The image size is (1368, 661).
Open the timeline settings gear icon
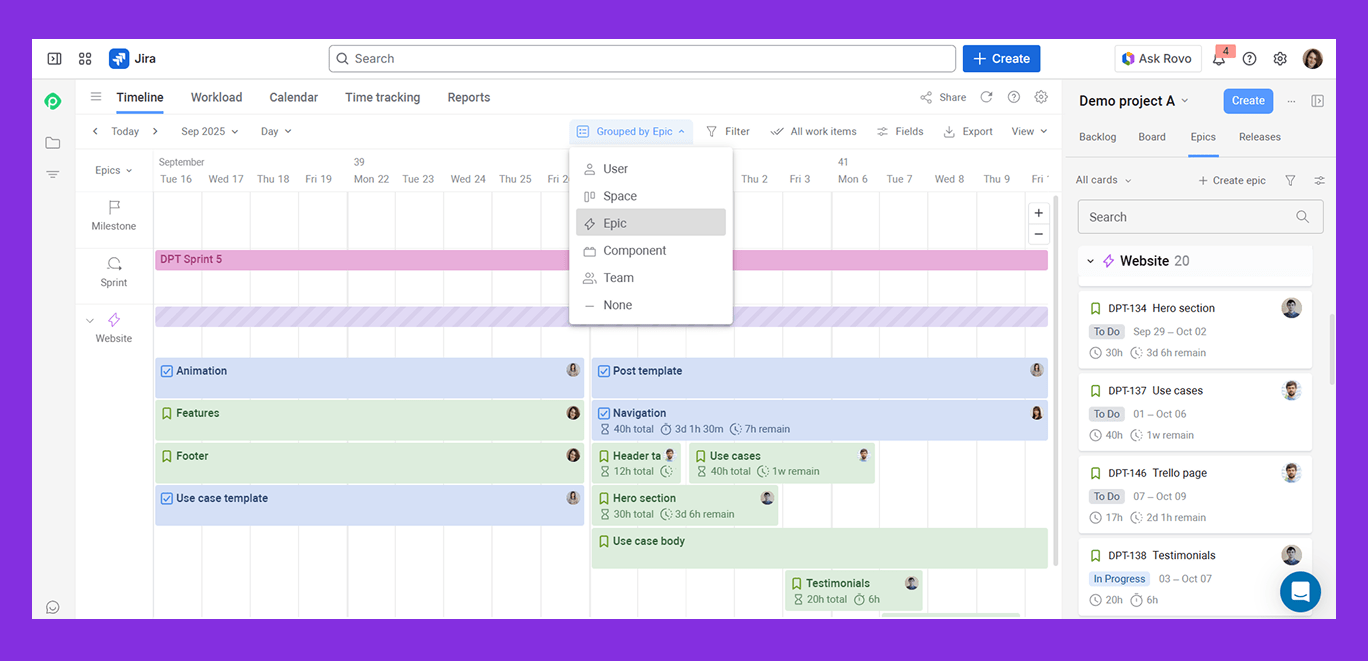1040,97
